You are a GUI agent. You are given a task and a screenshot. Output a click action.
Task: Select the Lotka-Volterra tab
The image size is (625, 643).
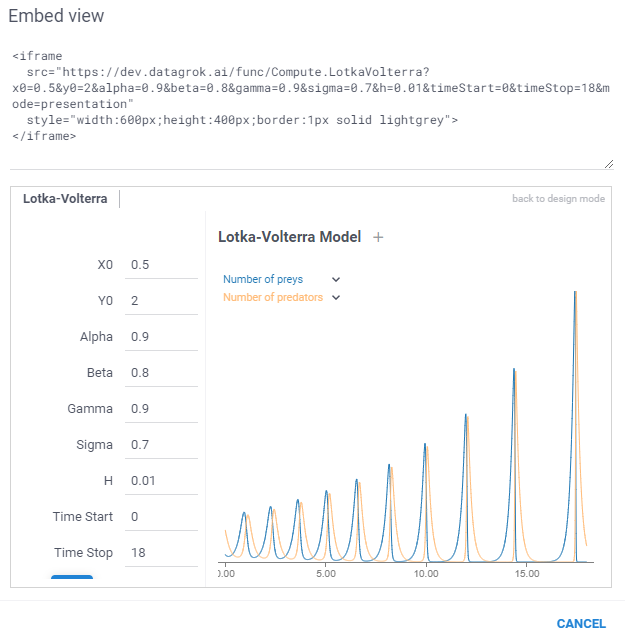click(65, 199)
